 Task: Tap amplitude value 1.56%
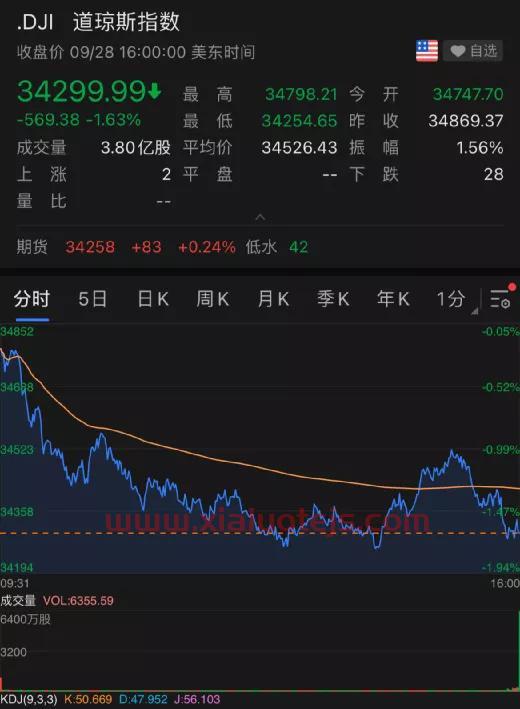point(480,147)
